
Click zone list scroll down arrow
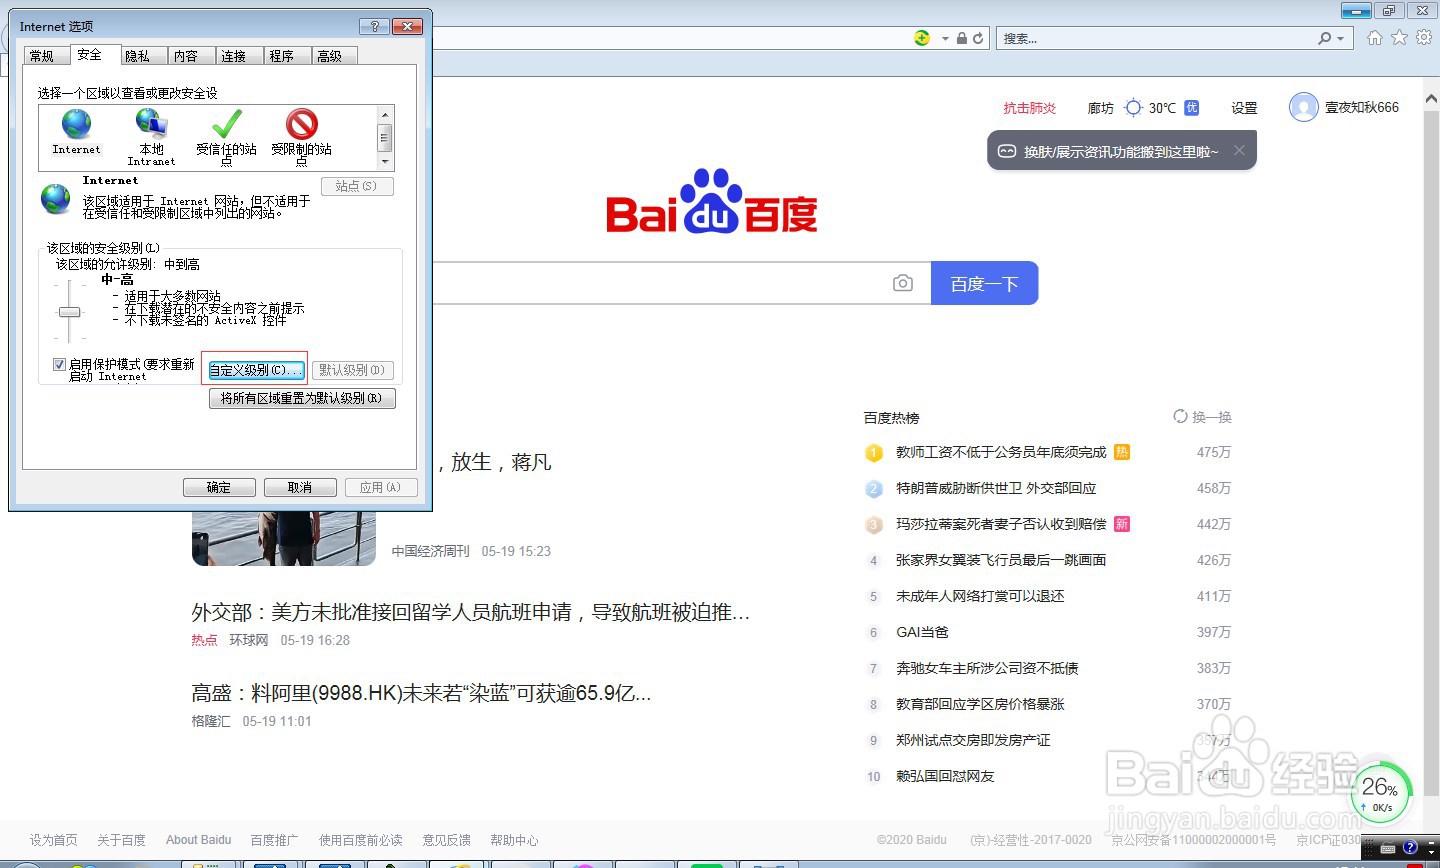tap(385, 162)
